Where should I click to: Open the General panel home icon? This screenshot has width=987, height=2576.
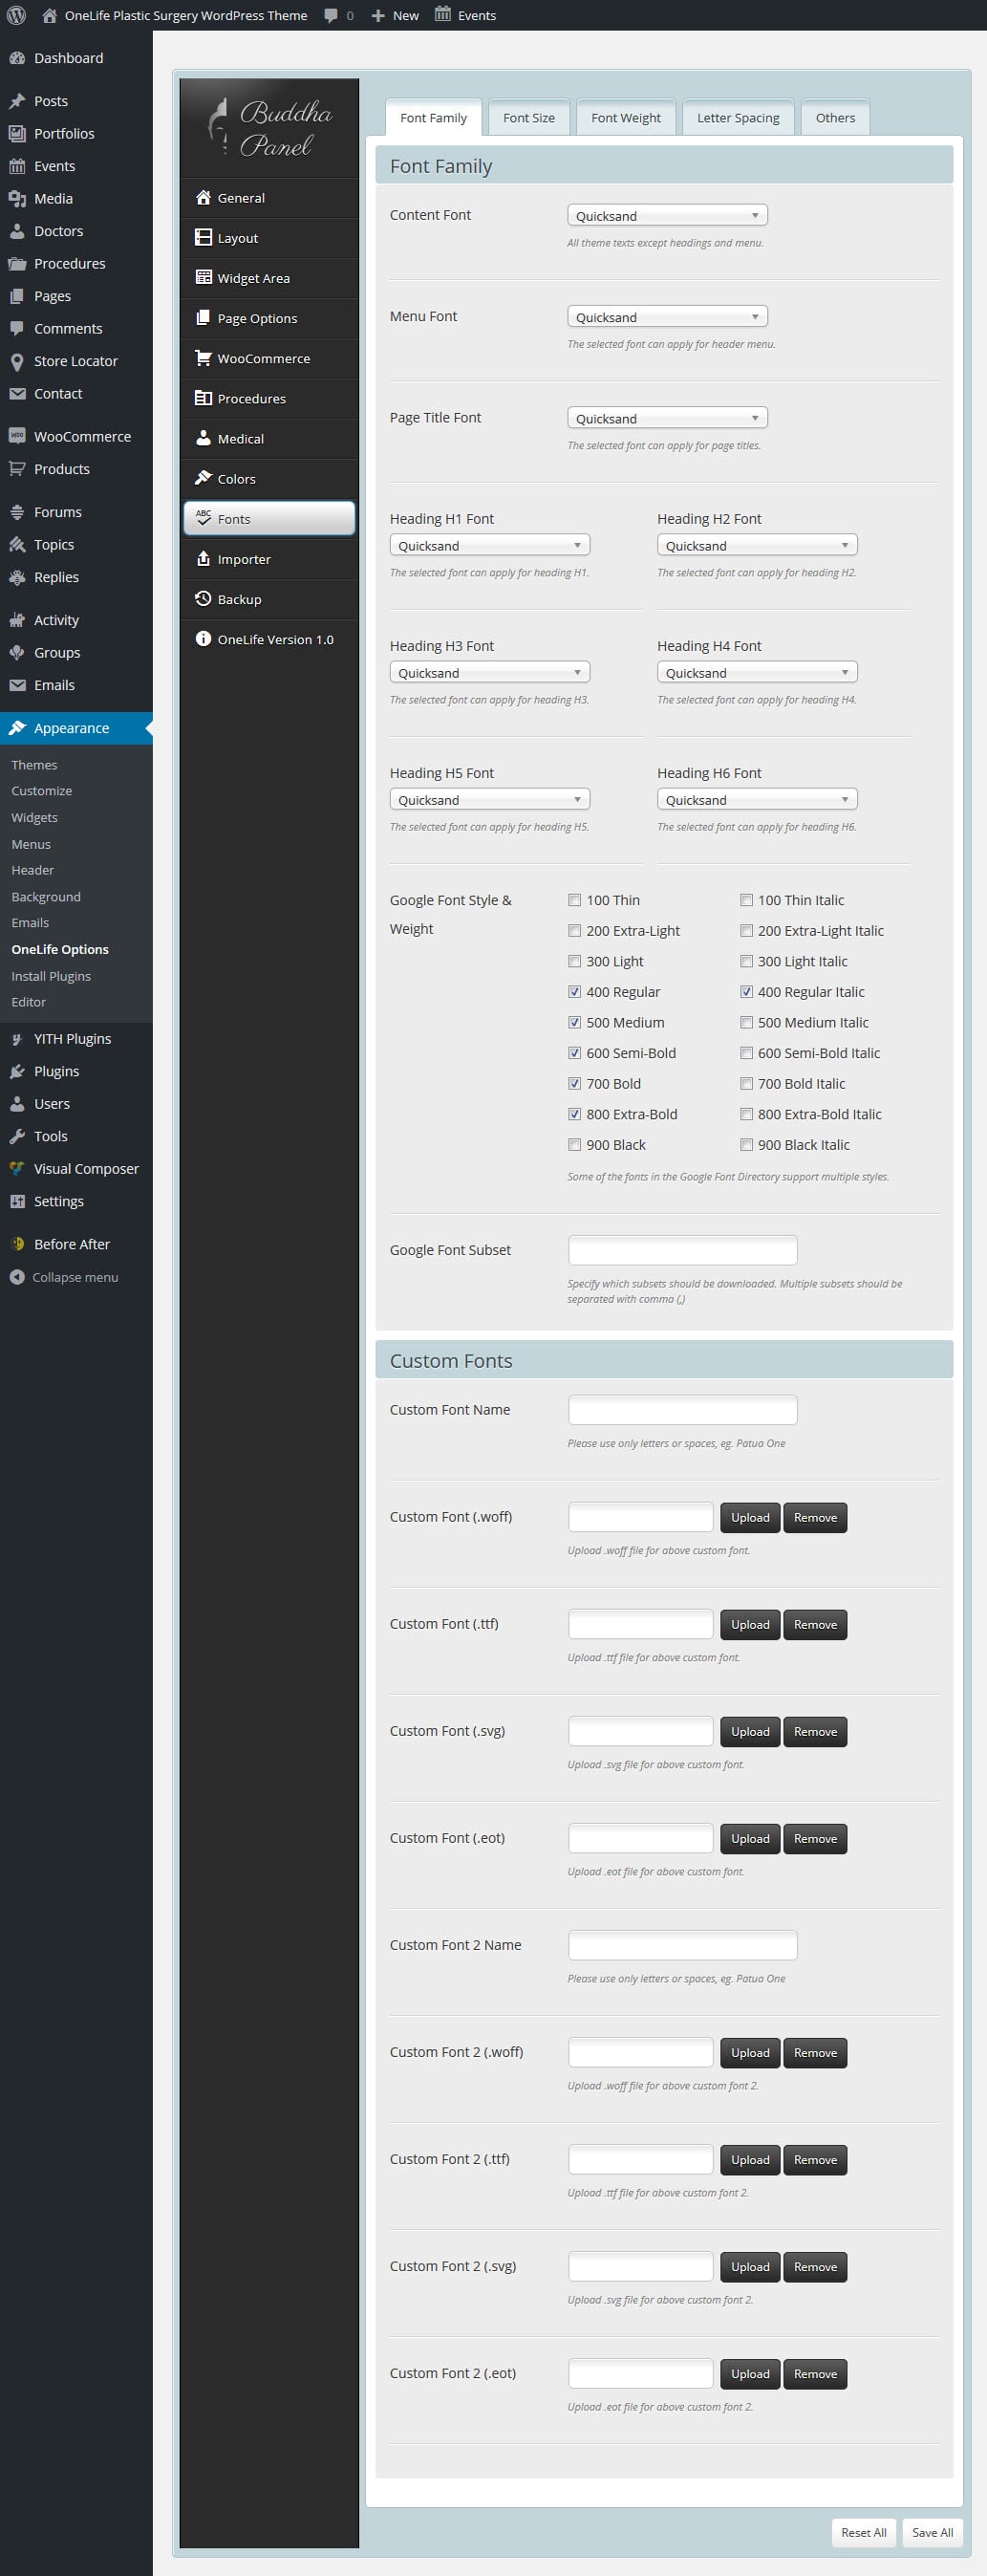203,198
